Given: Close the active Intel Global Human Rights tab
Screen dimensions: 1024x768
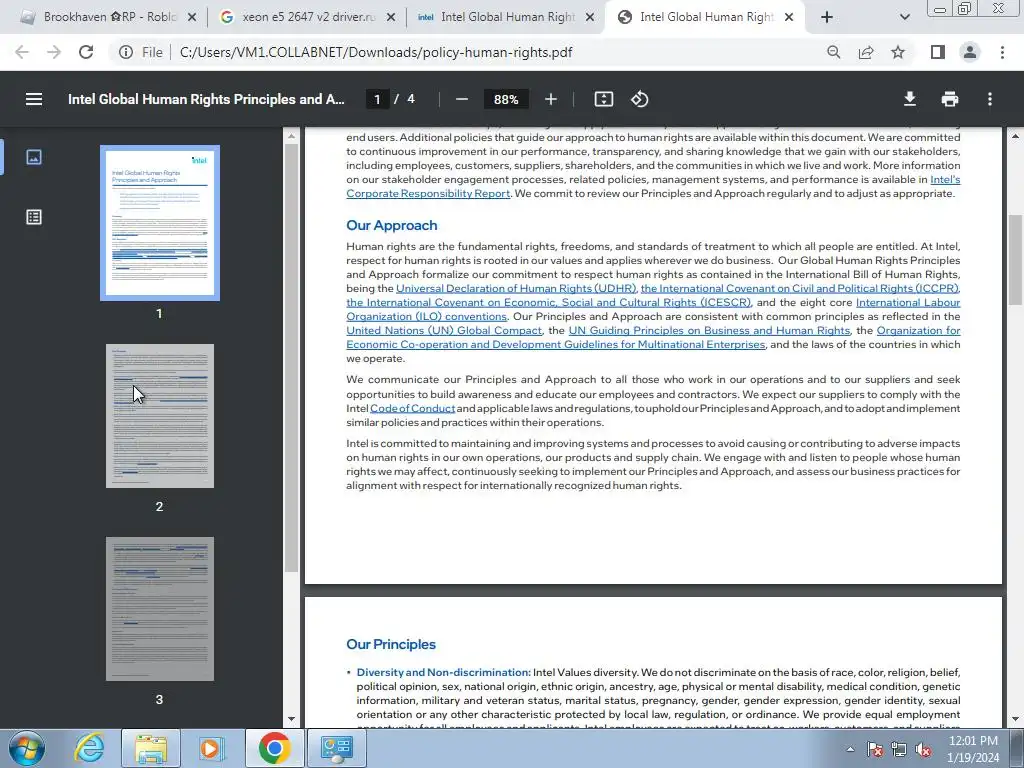Looking at the screenshot, I should pos(789,17).
